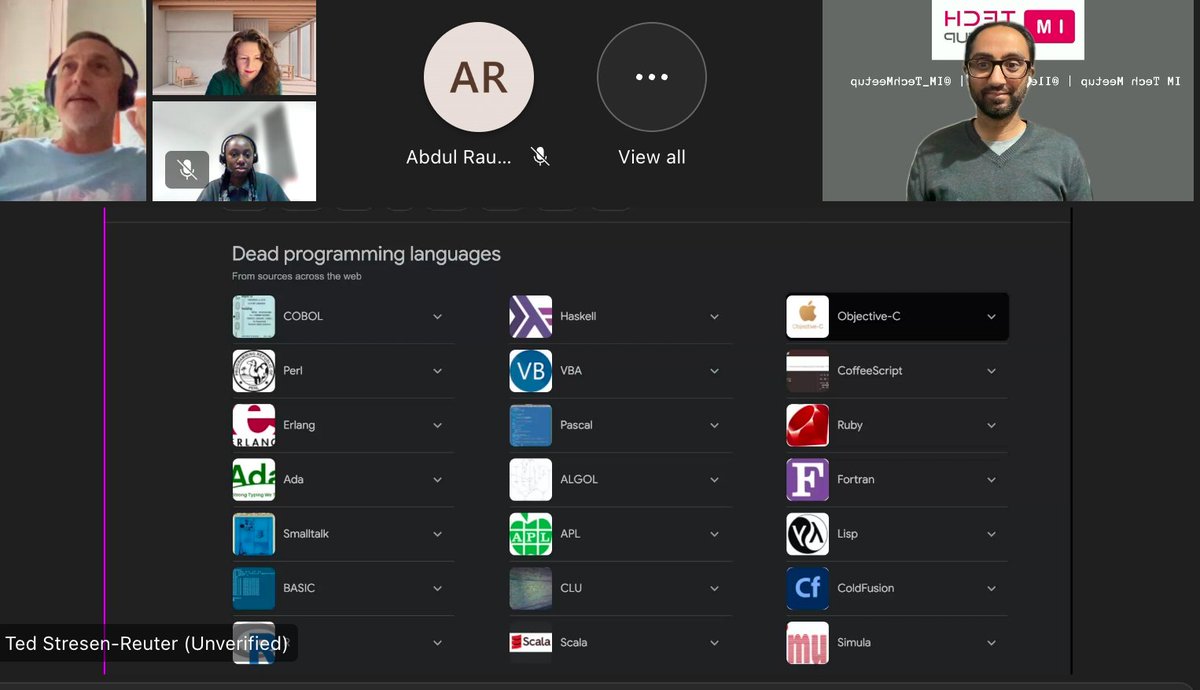Expand the Fortran entry chevron
Image resolution: width=1200 pixels, height=690 pixels.
[x=991, y=480]
